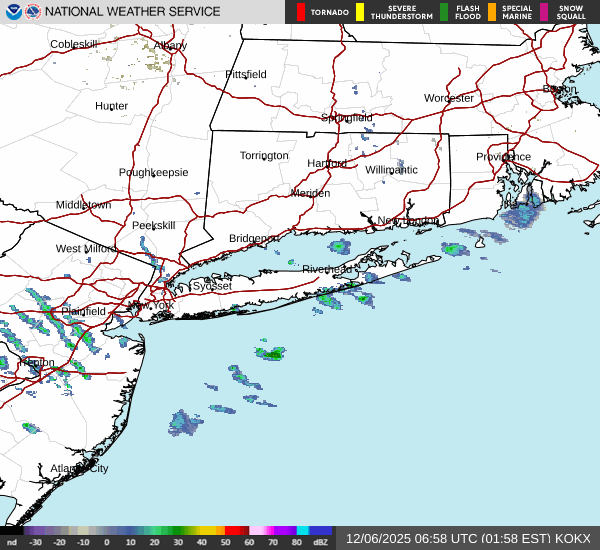
Task: Click the NOAA logo icon
Action: pyautogui.click(x=13, y=12)
